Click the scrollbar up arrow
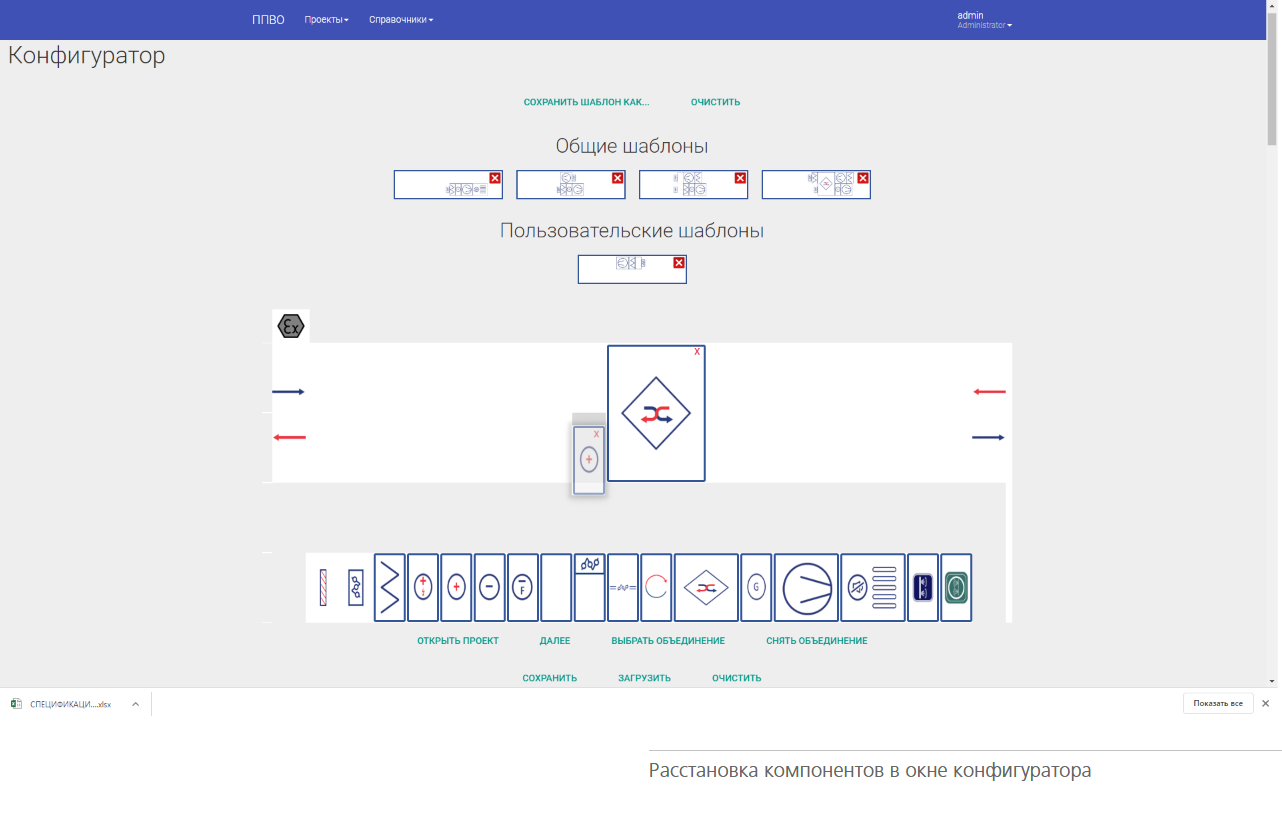The height and width of the screenshot is (813, 1282). coord(1273,5)
